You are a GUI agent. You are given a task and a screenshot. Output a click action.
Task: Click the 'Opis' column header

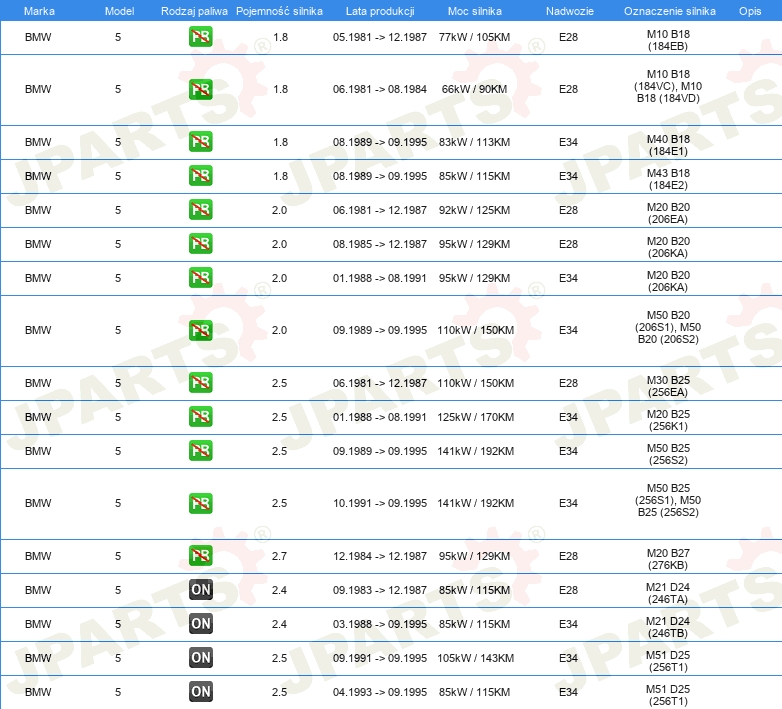tap(749, 11)
